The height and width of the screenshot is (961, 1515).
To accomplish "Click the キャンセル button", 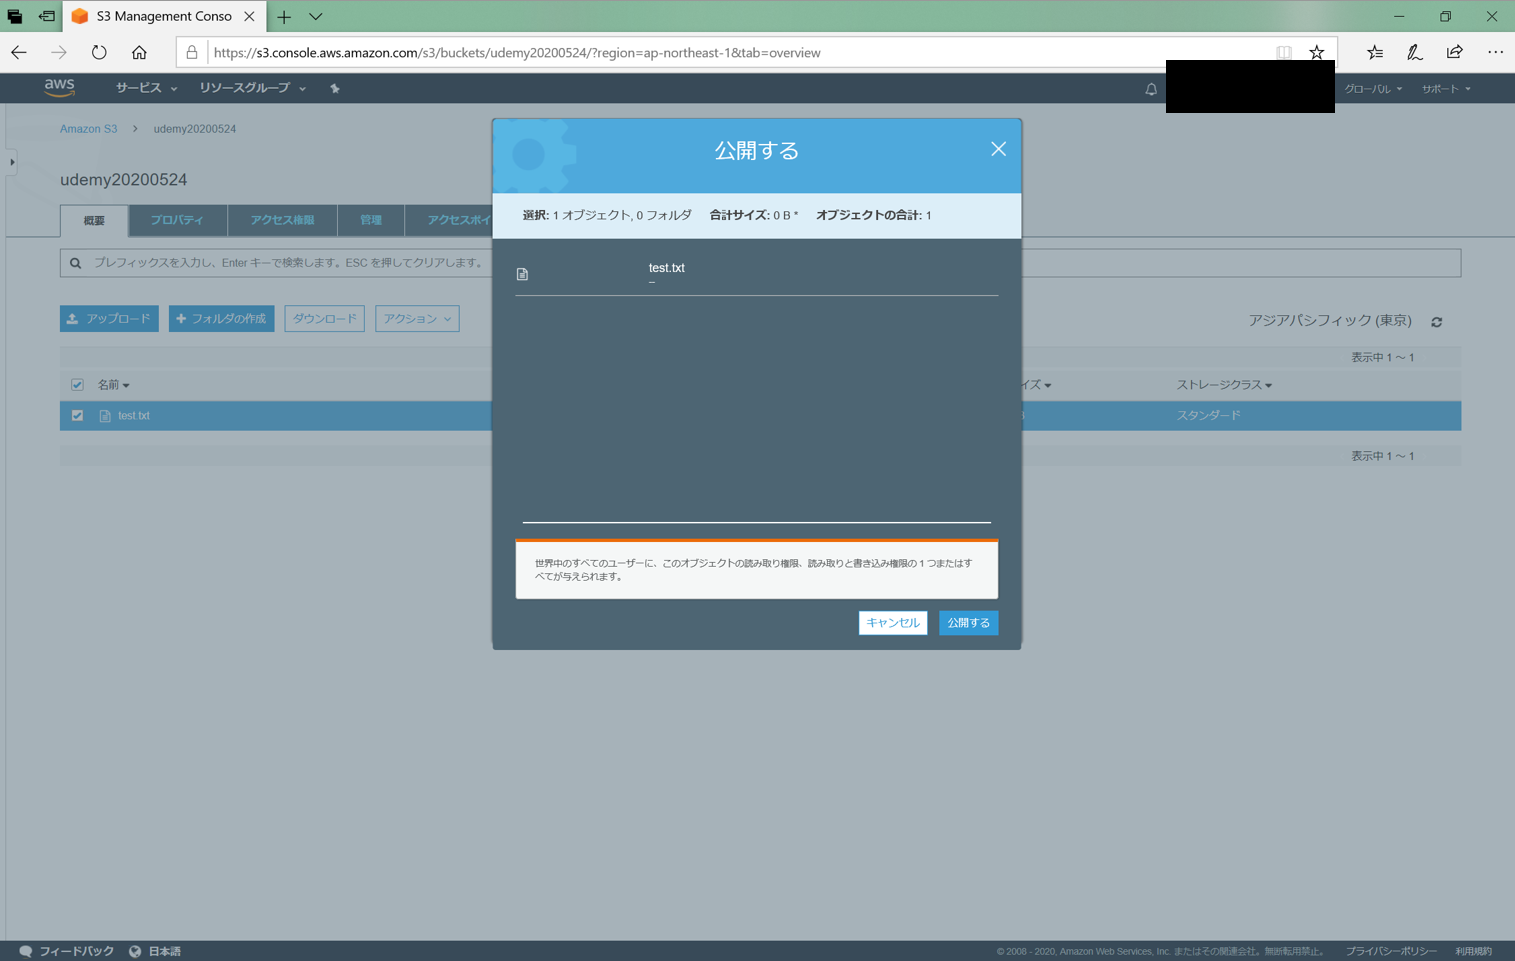I will [893, 623].
